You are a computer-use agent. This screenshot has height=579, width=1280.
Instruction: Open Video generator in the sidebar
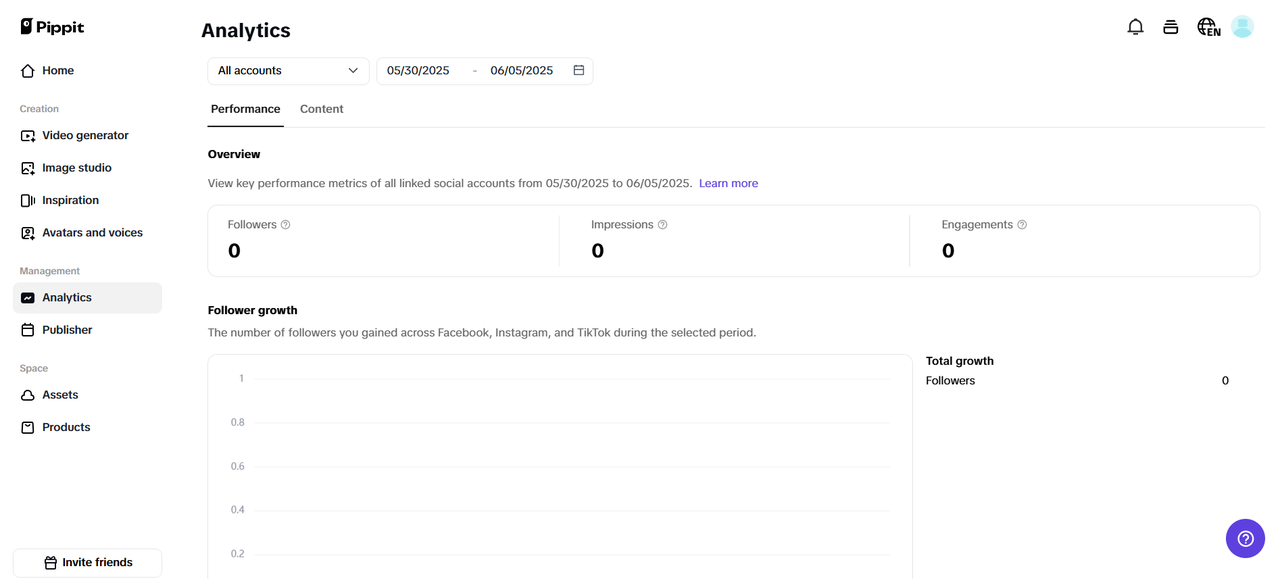point(85,136)
